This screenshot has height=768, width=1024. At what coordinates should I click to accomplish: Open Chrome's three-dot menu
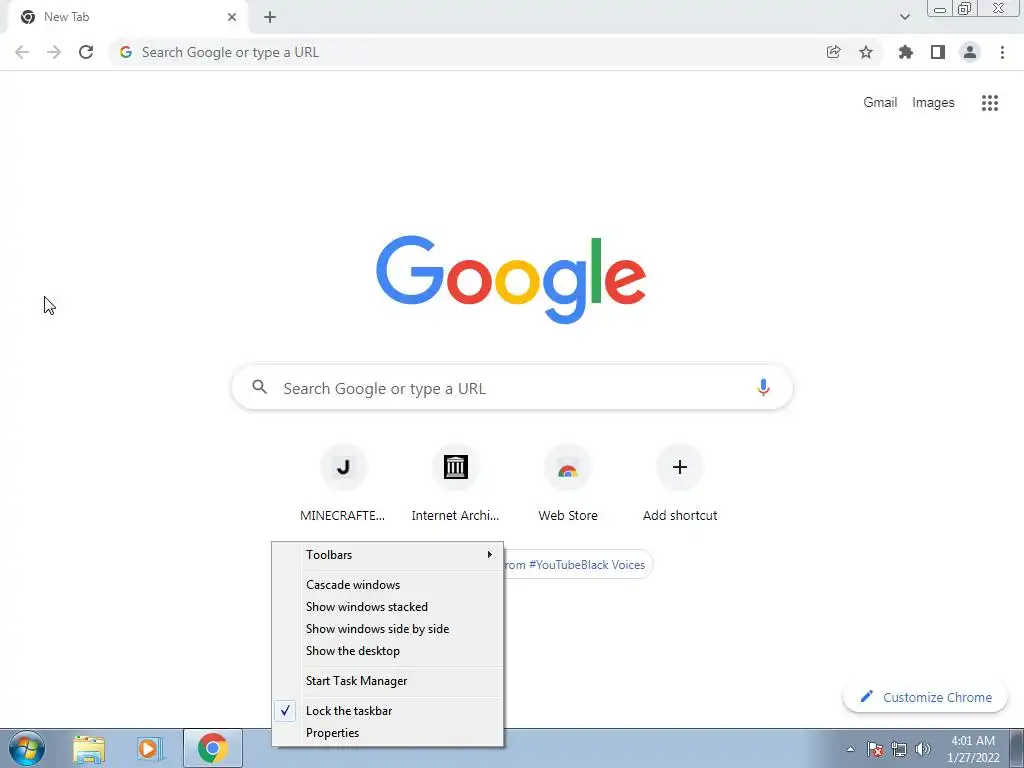click(1002, 52)
